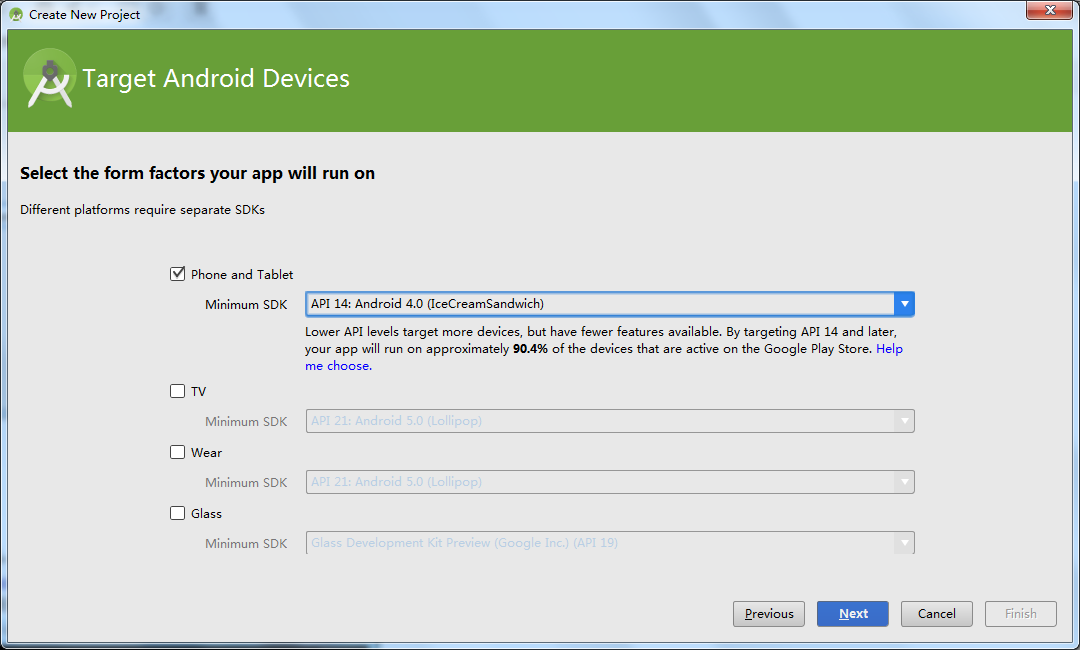Uncheck the Phone and Tablet checkbox

[x=178, y=274]
